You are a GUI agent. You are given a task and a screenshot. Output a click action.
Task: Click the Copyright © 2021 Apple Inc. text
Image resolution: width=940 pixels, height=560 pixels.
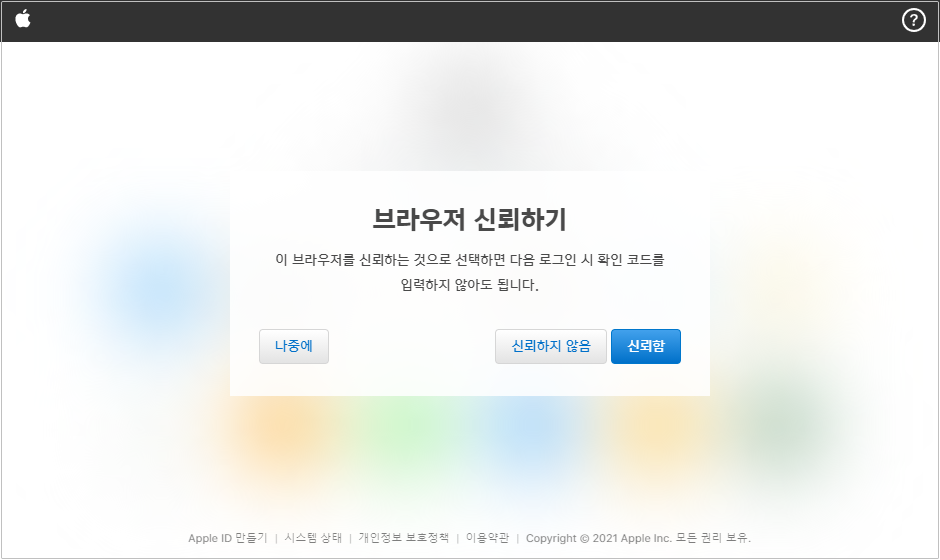click(599, 538)
